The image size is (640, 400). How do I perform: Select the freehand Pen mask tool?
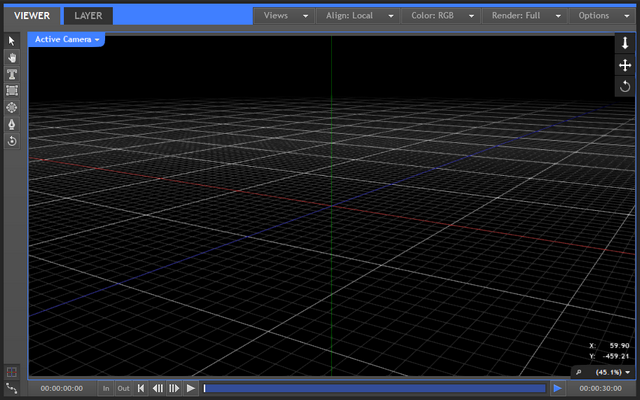(12, 124)
